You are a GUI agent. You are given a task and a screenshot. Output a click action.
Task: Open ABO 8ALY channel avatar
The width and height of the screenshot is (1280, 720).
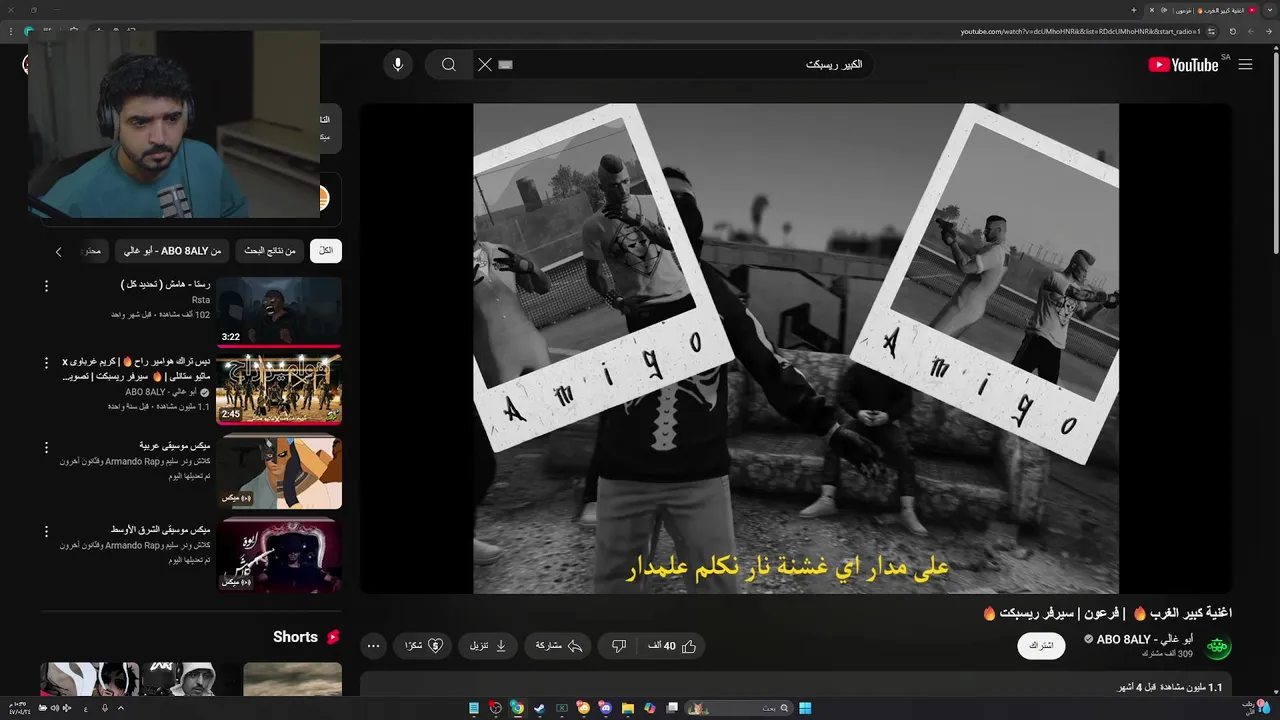(x=1218, y=647)
